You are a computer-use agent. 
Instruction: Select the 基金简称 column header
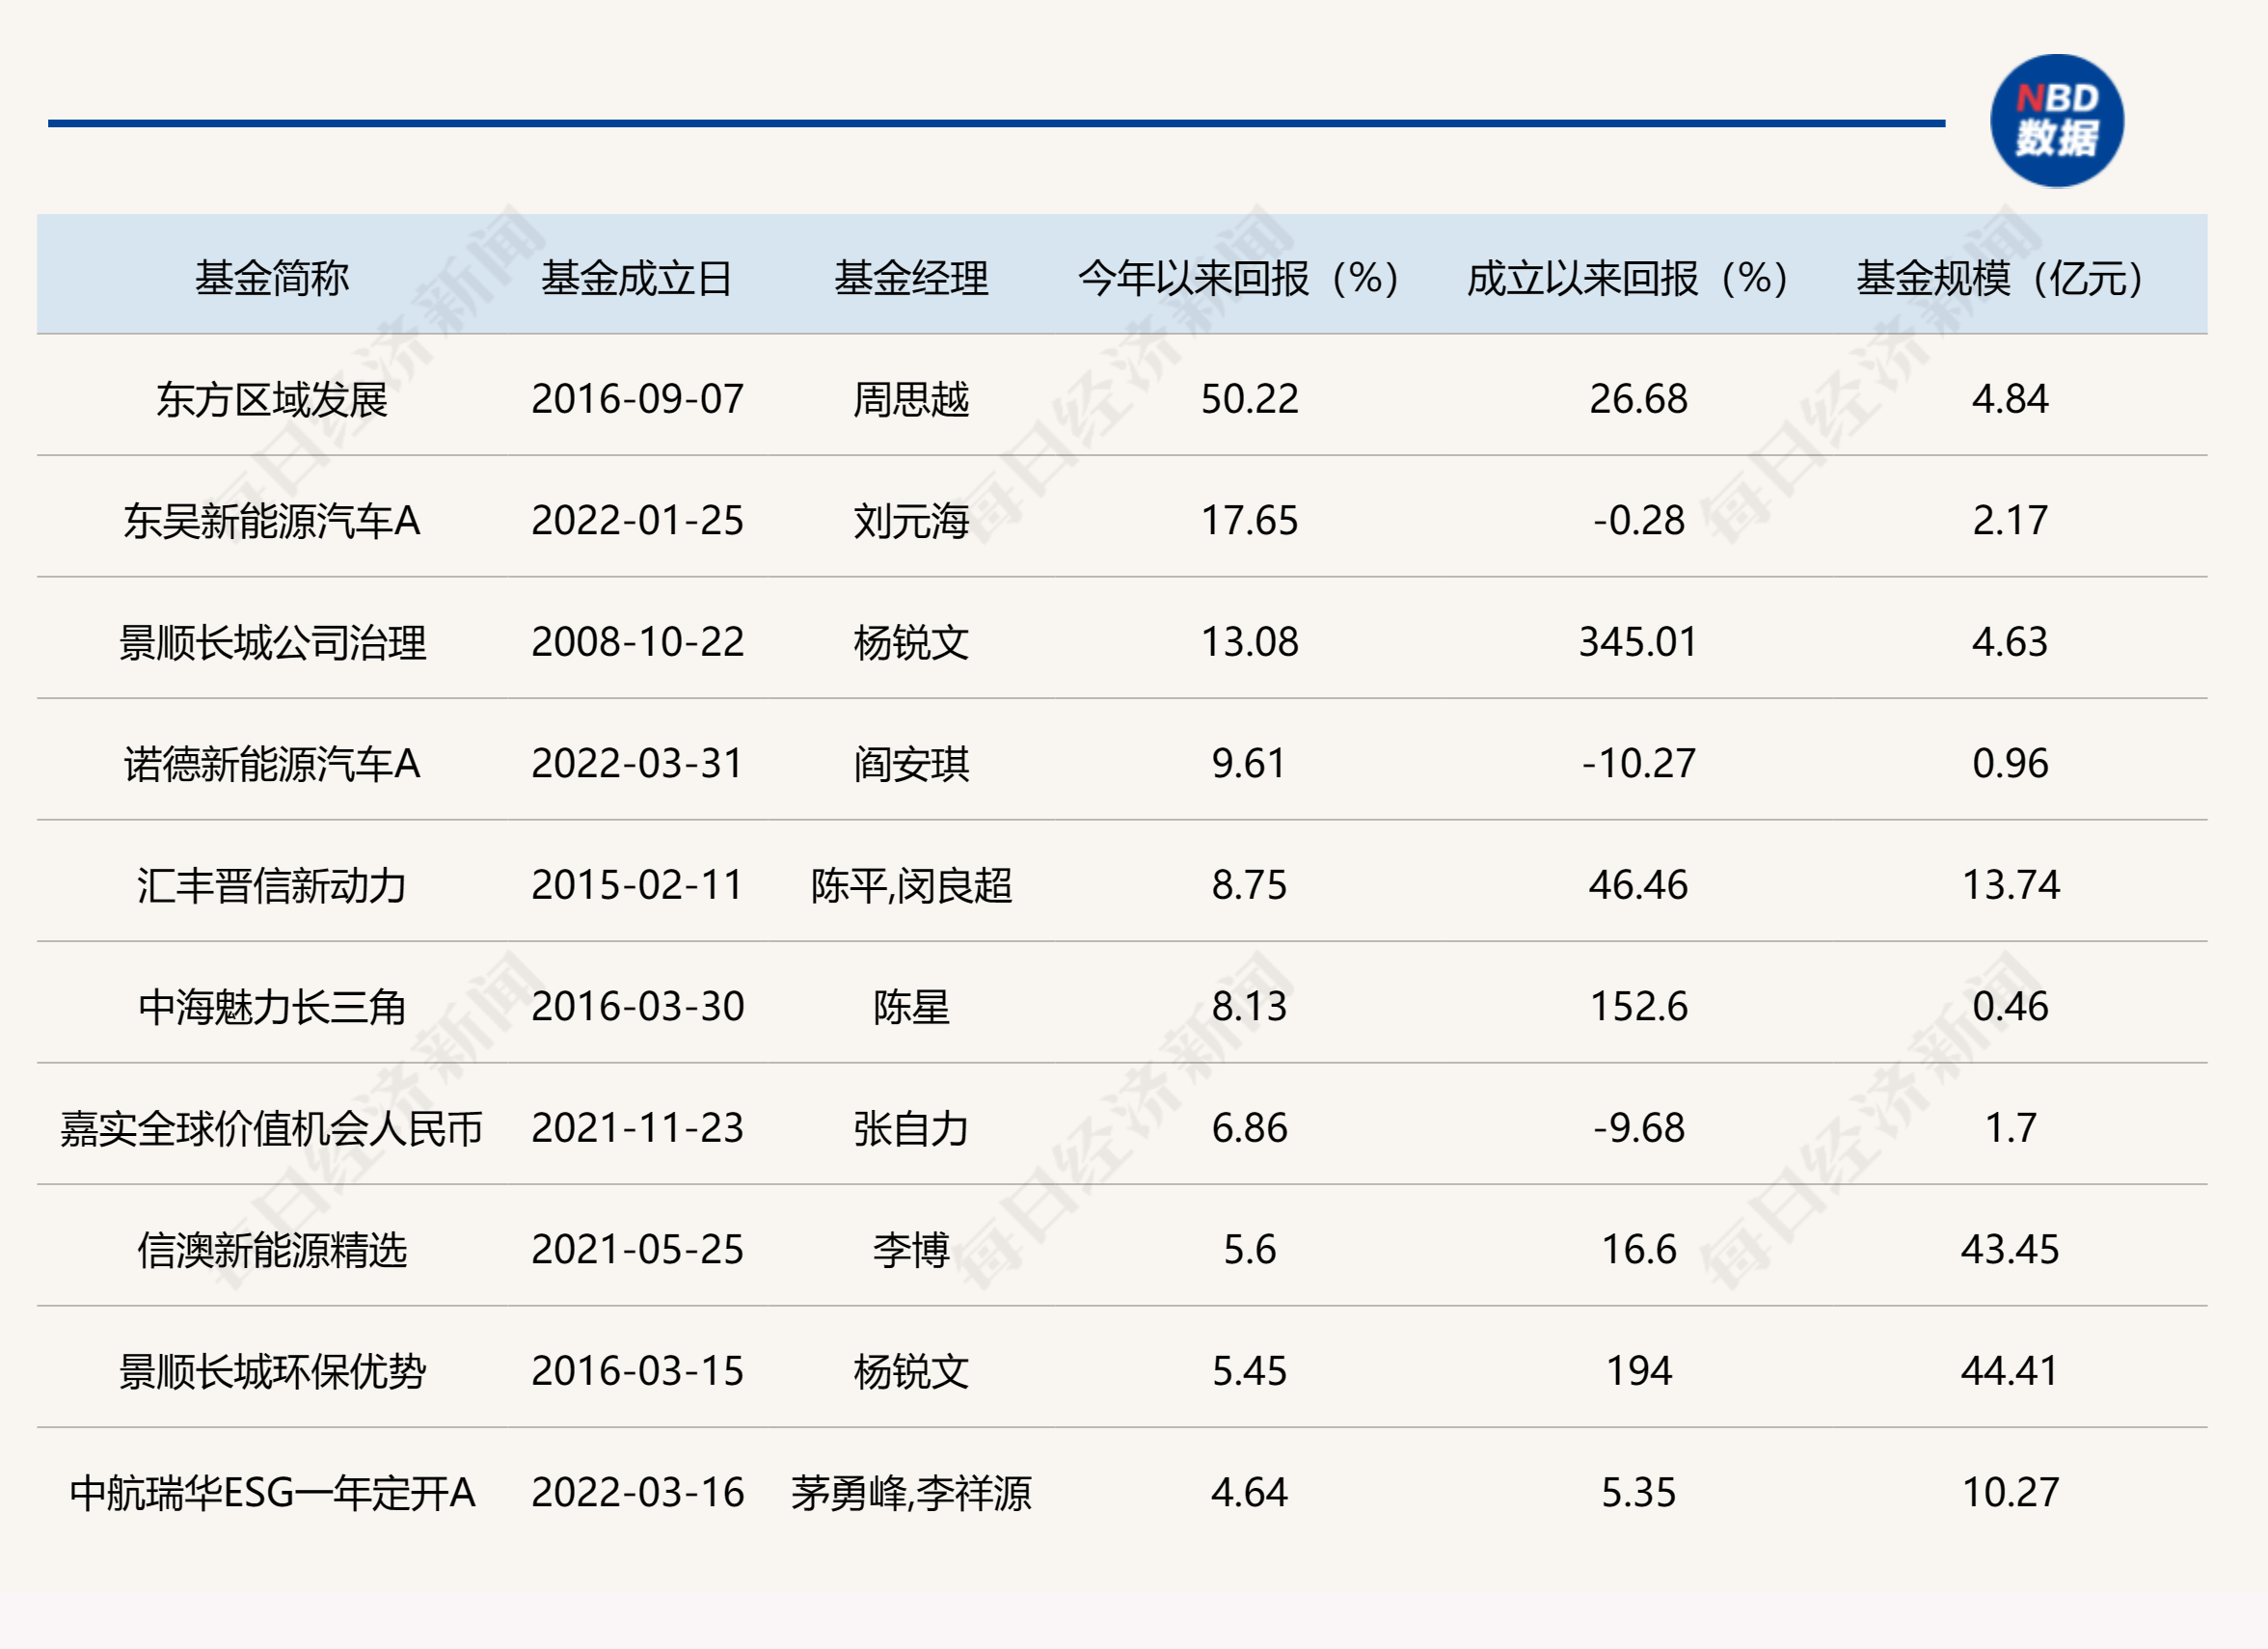[272, 278]
